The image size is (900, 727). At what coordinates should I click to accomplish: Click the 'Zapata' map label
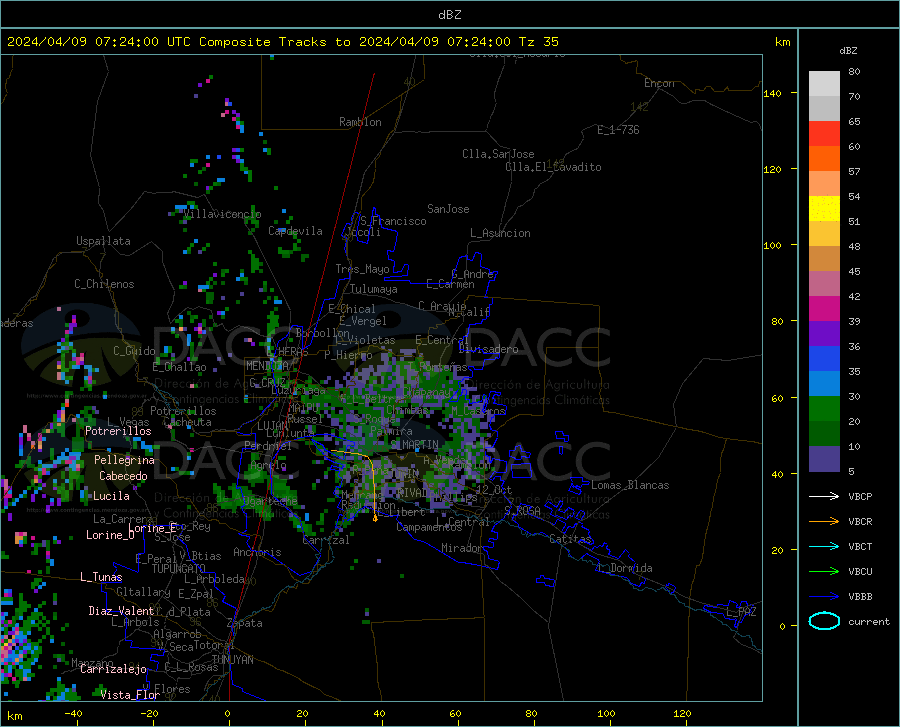(245, 623)
